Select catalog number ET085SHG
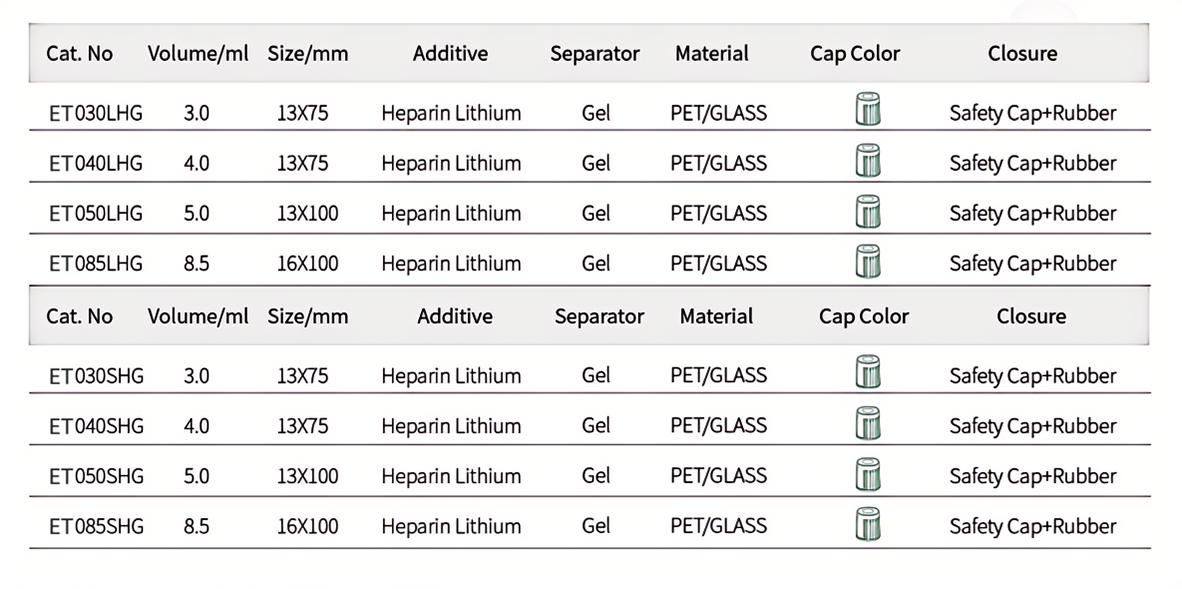The height and width of the screenshot is (589, 1182). tap(96, 526)
